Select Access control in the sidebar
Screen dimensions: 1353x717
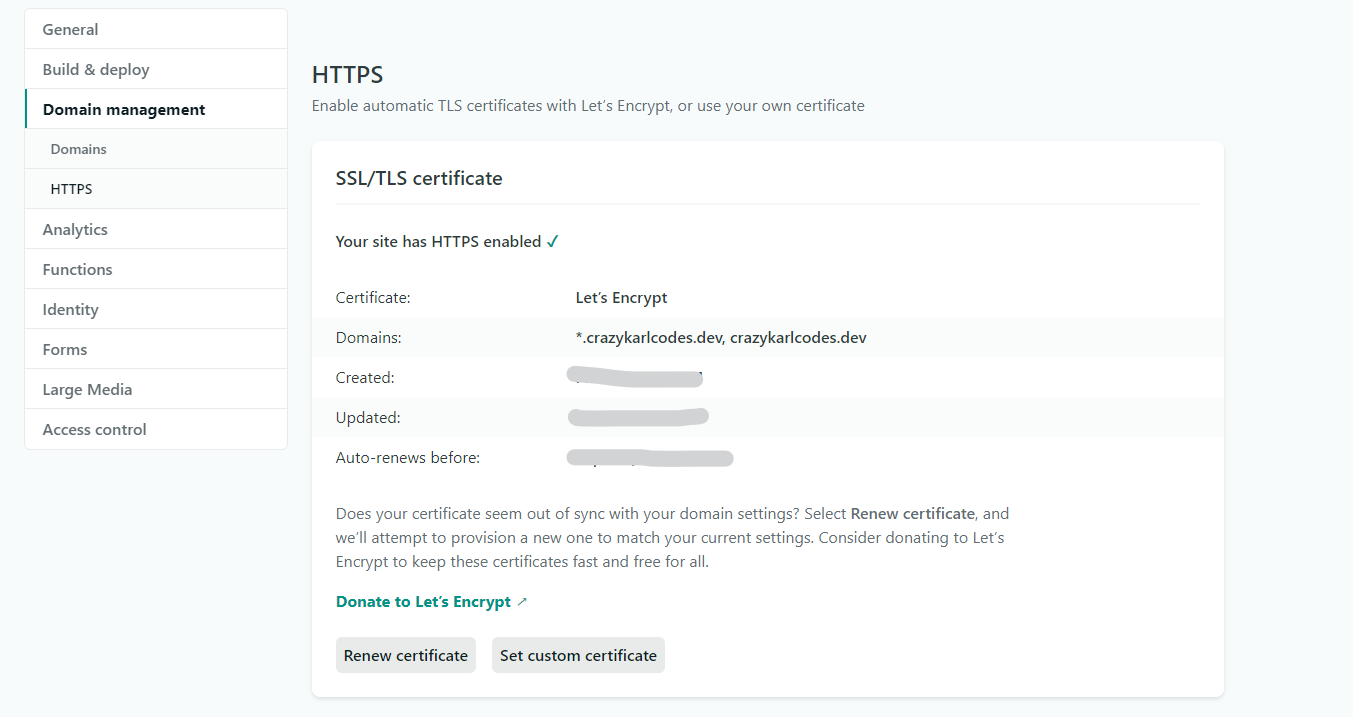point(94,430)
